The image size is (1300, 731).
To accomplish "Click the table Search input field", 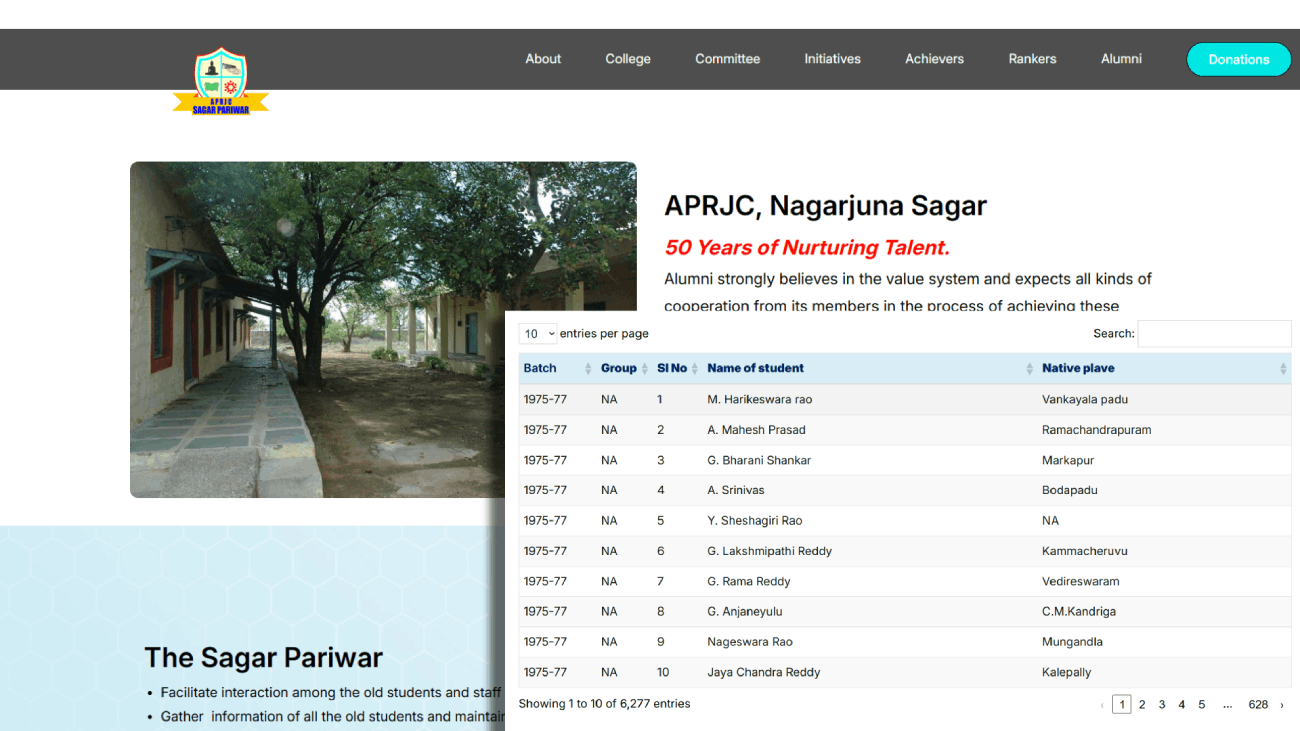I will 1214,334.
